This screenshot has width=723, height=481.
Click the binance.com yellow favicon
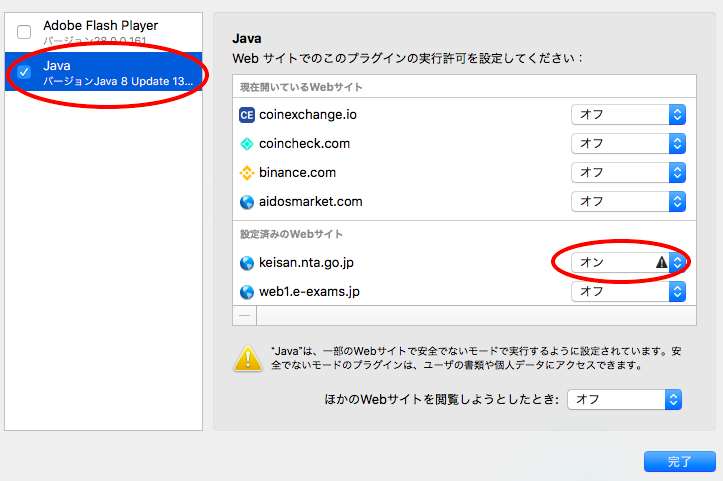[247, 173]
